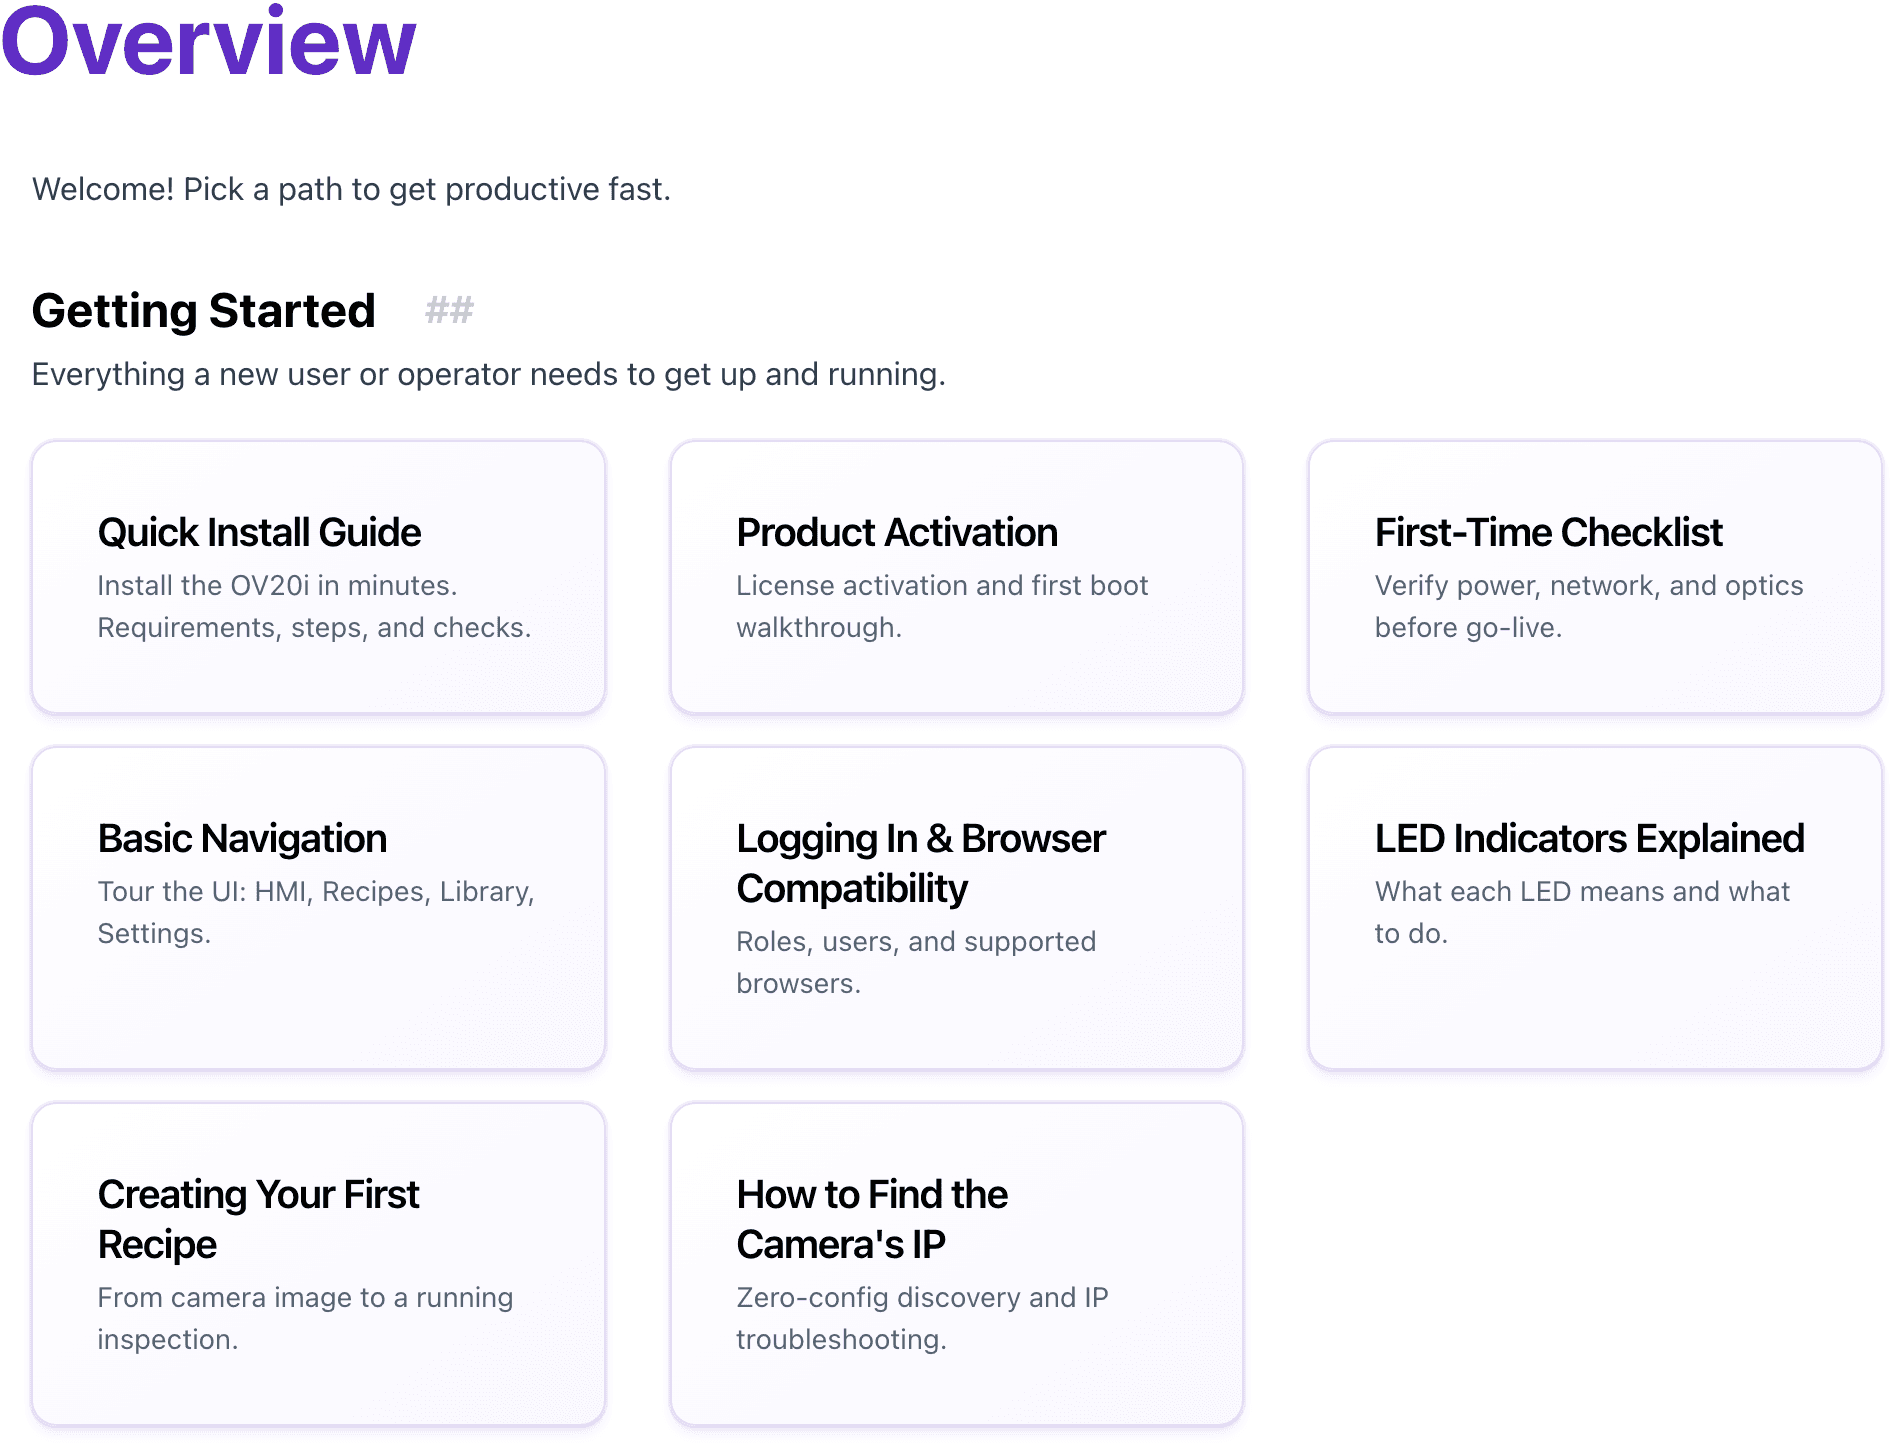Click the description under Basic Navigation

pos(316,912)
